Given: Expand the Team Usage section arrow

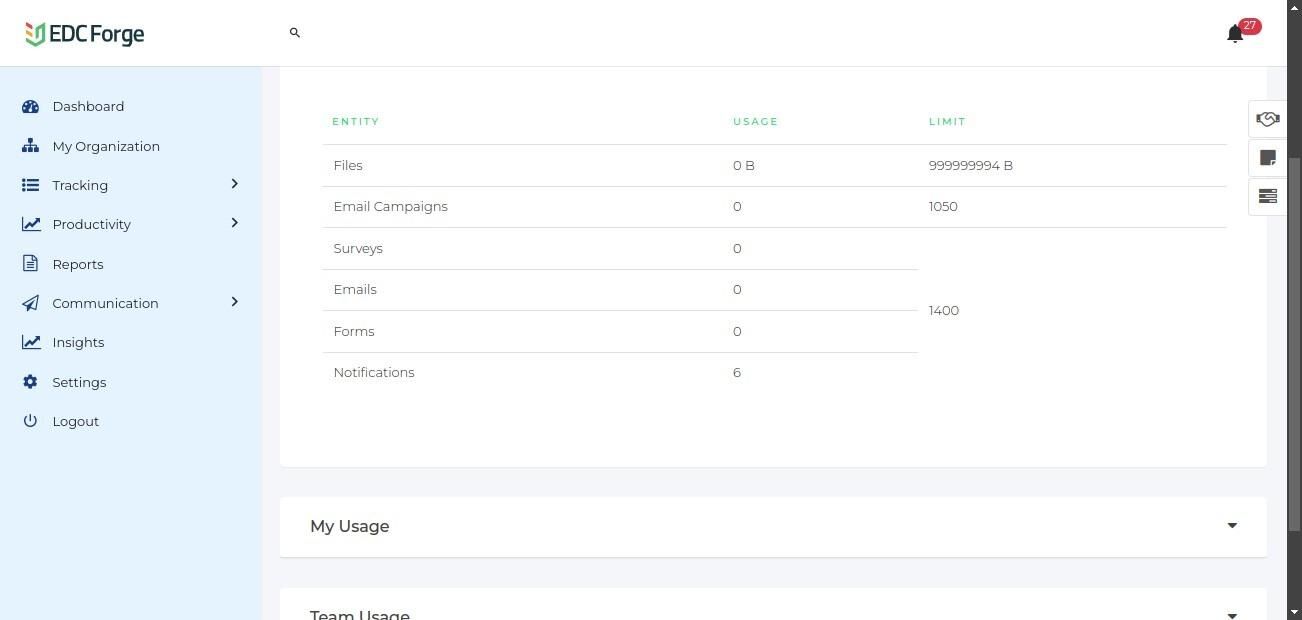Looking at the screenshot, I should click(1232, 614).
